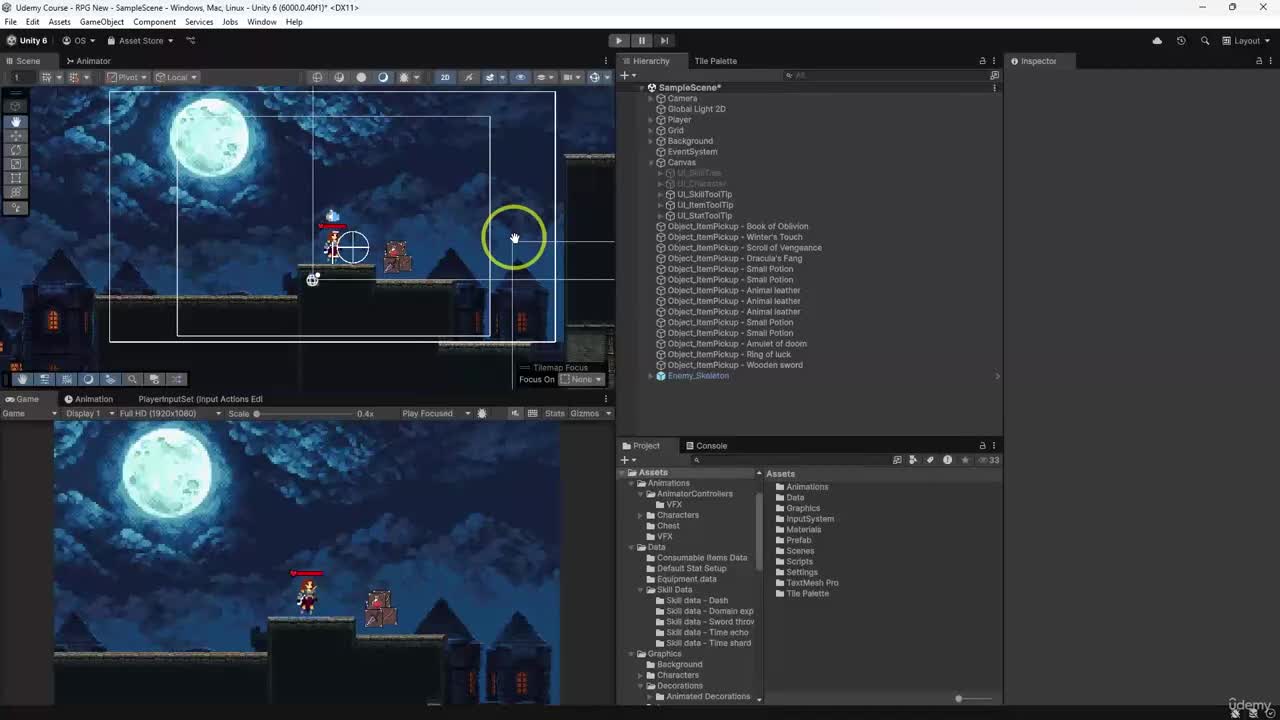Switch to the Animation tab
This screenshot has width=1280, height=720.
[x=88, y=399]
